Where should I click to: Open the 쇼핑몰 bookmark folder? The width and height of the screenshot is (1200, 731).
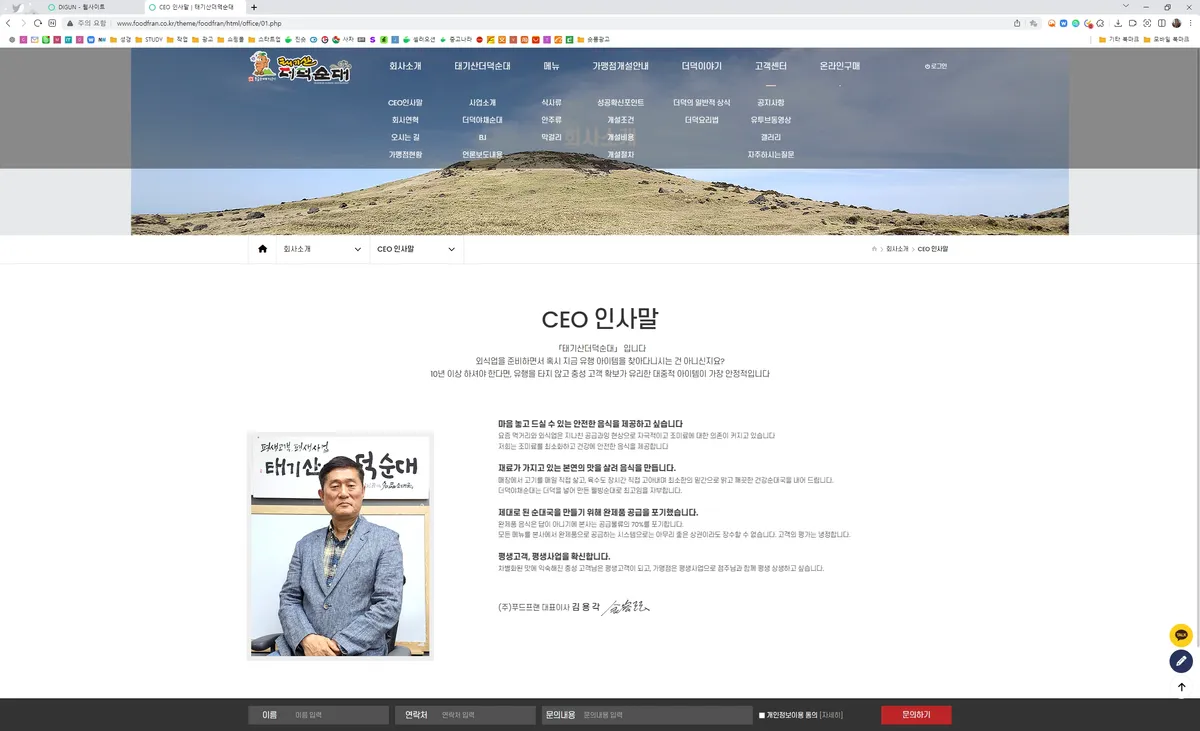[230, 39]
